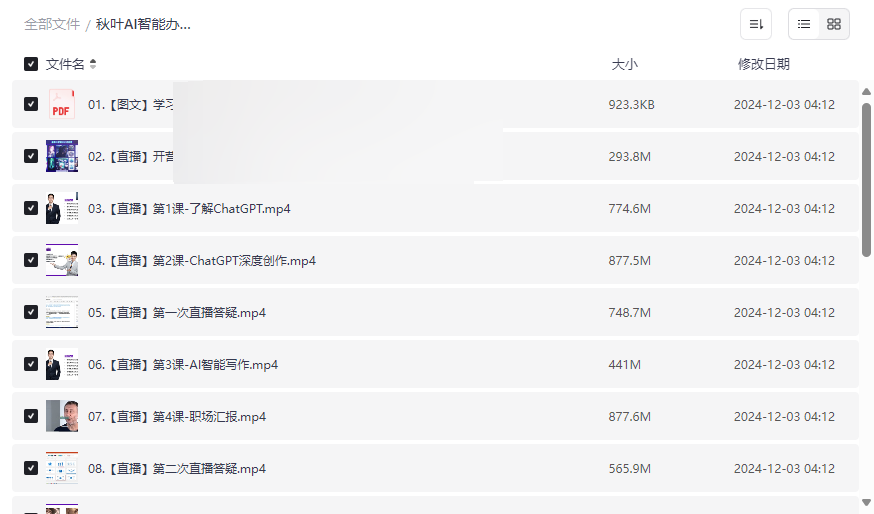The width and height of the screenshot is (874, 514).
Task: Click the PDF file icon
Action: click(x=61, y=104)
